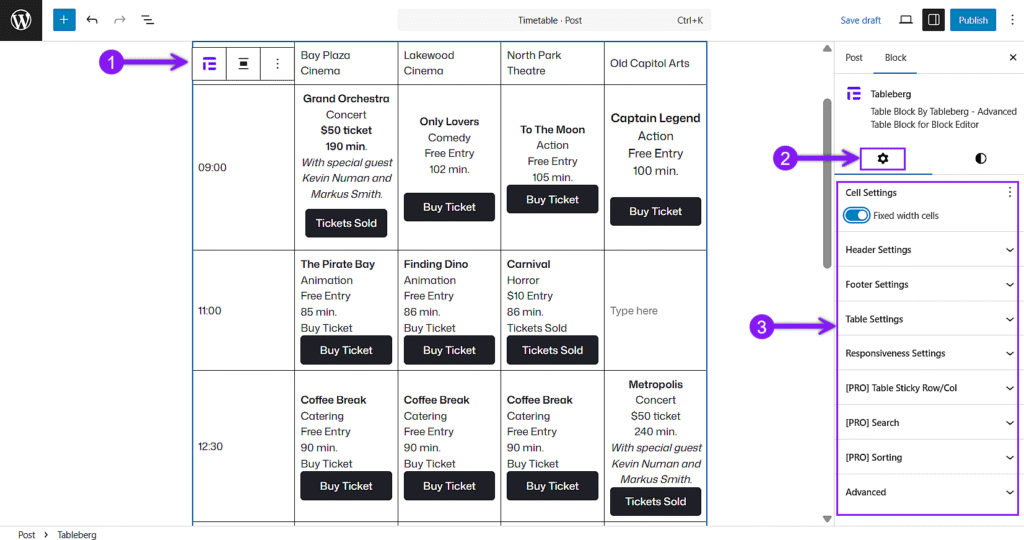
Task: Expand the Table Settings panel
Action: [x=928, y=319]
